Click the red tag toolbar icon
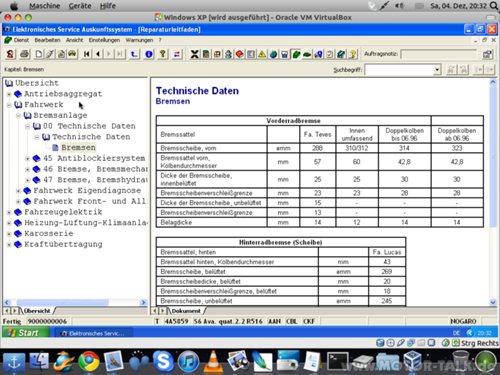The height and width of the screenshot is (375, 500). pos(239,54)
